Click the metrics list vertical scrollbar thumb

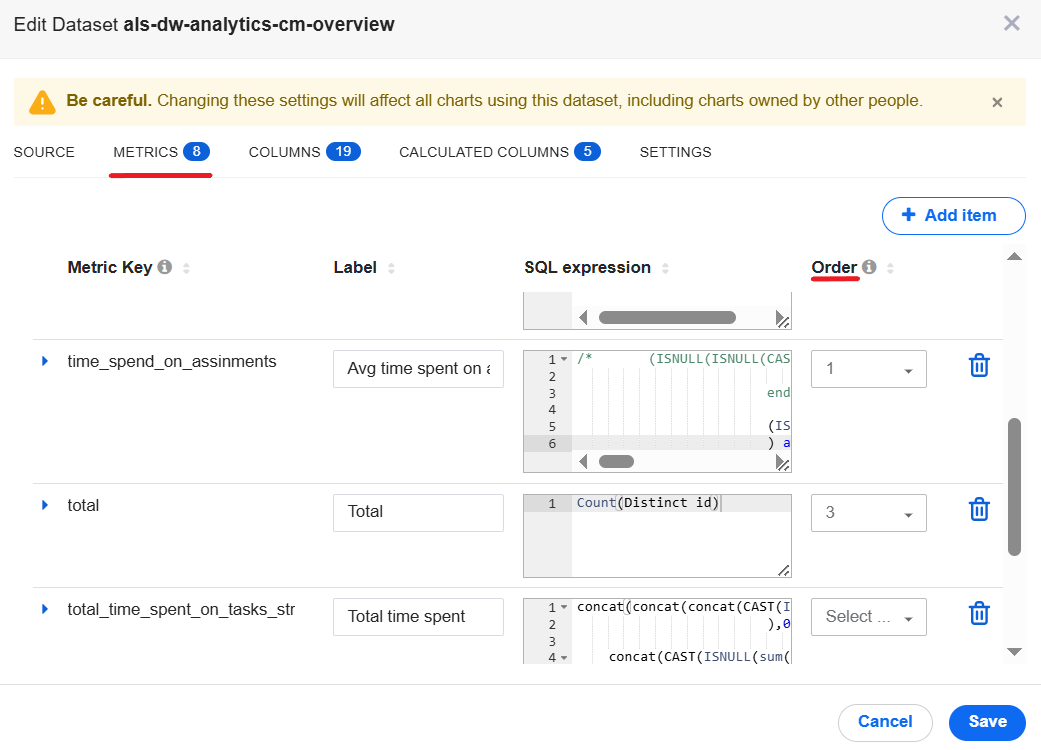1014,487
